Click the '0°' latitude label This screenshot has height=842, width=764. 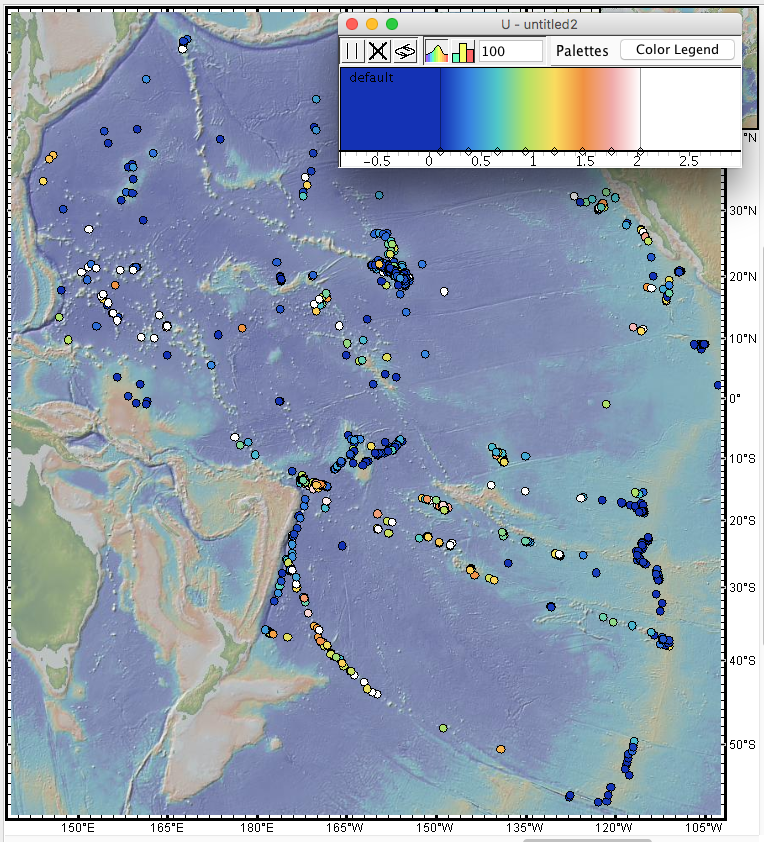pos(735,398)
